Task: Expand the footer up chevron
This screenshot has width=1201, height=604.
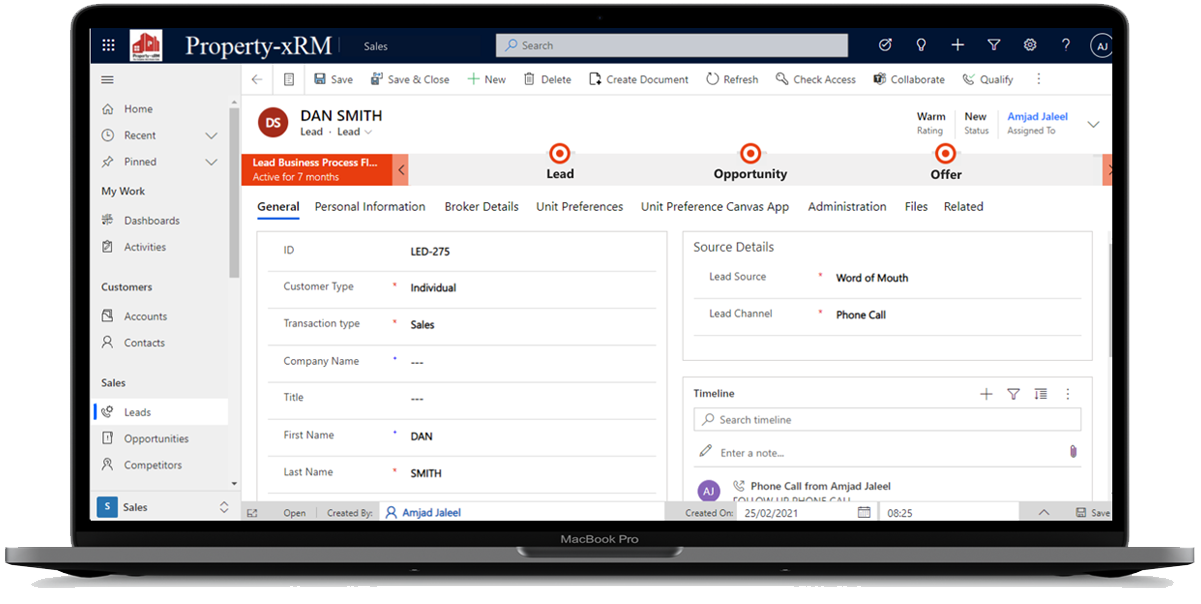Action: pyautogui.click(x=1043, y=512)
